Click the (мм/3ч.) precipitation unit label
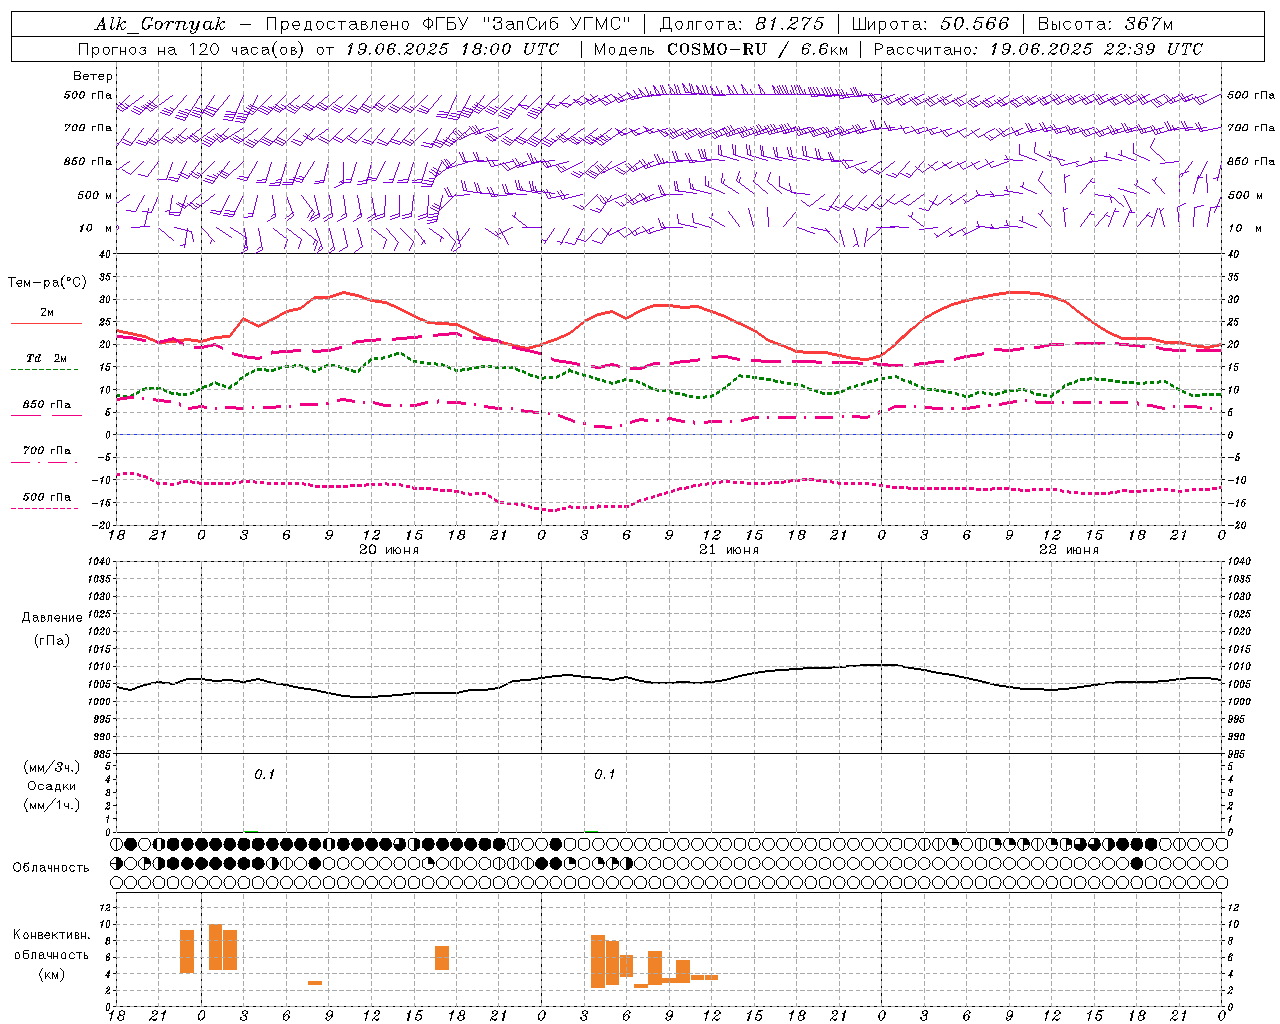This screenshot has width=1280, height=1024. (52, 767)
